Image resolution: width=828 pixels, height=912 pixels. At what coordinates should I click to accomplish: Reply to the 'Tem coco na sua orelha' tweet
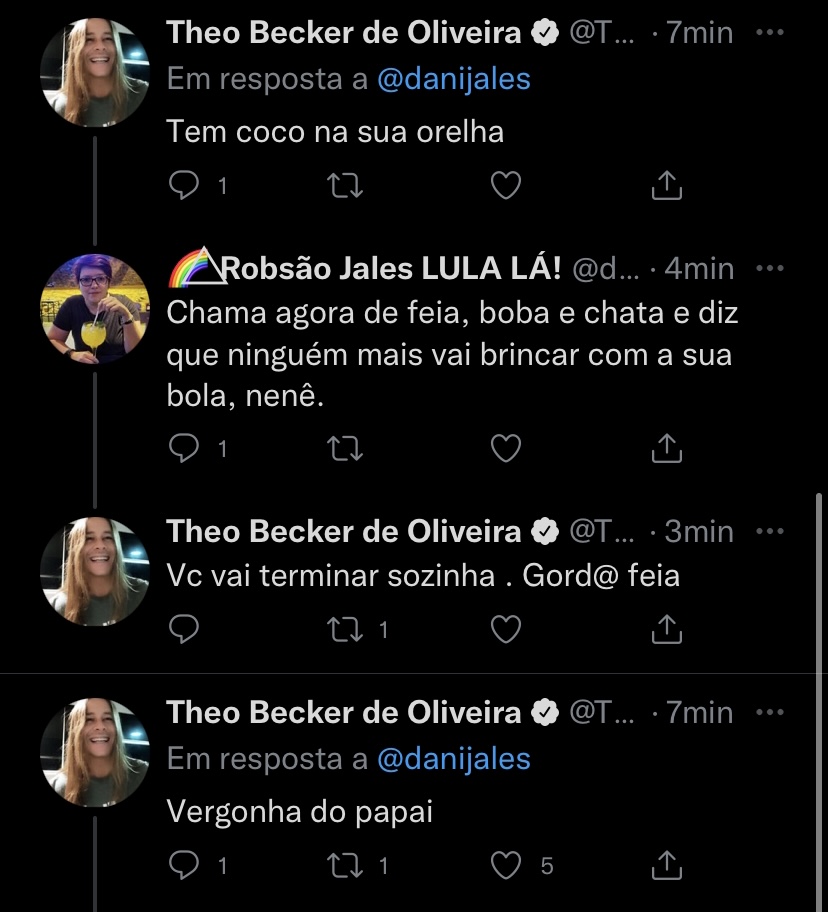click(183, 185)
